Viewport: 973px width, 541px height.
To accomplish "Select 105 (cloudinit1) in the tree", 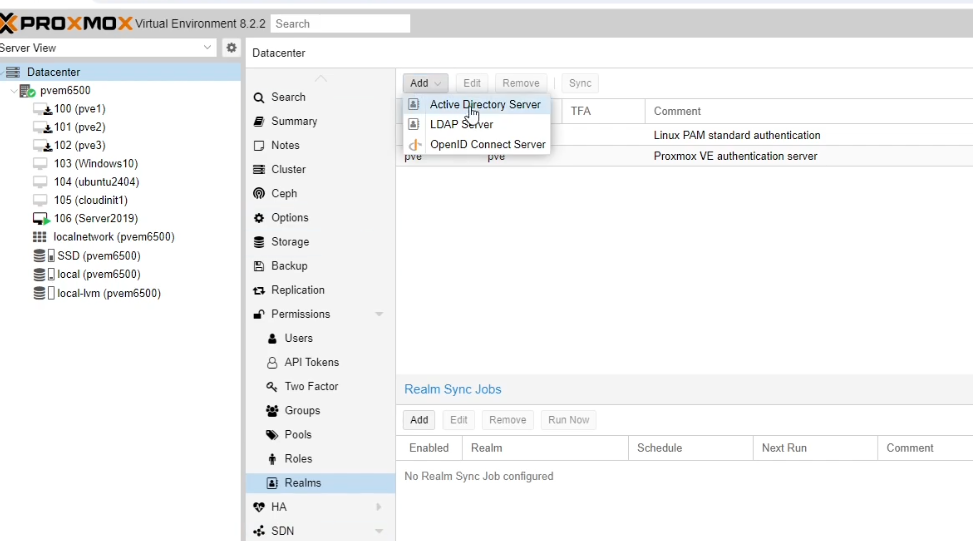I will coord(91,200).
